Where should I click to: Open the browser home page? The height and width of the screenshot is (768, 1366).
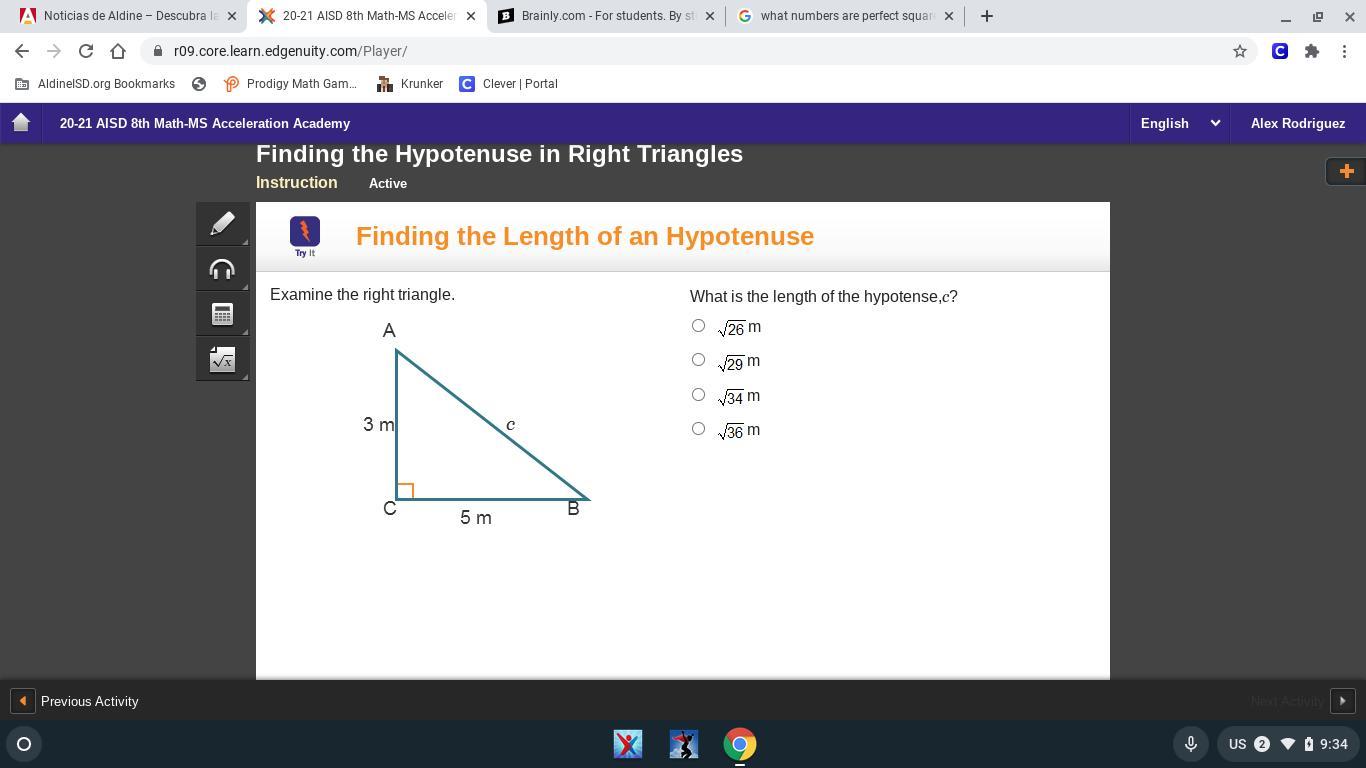pyautogui.click(x=118, y=51)
